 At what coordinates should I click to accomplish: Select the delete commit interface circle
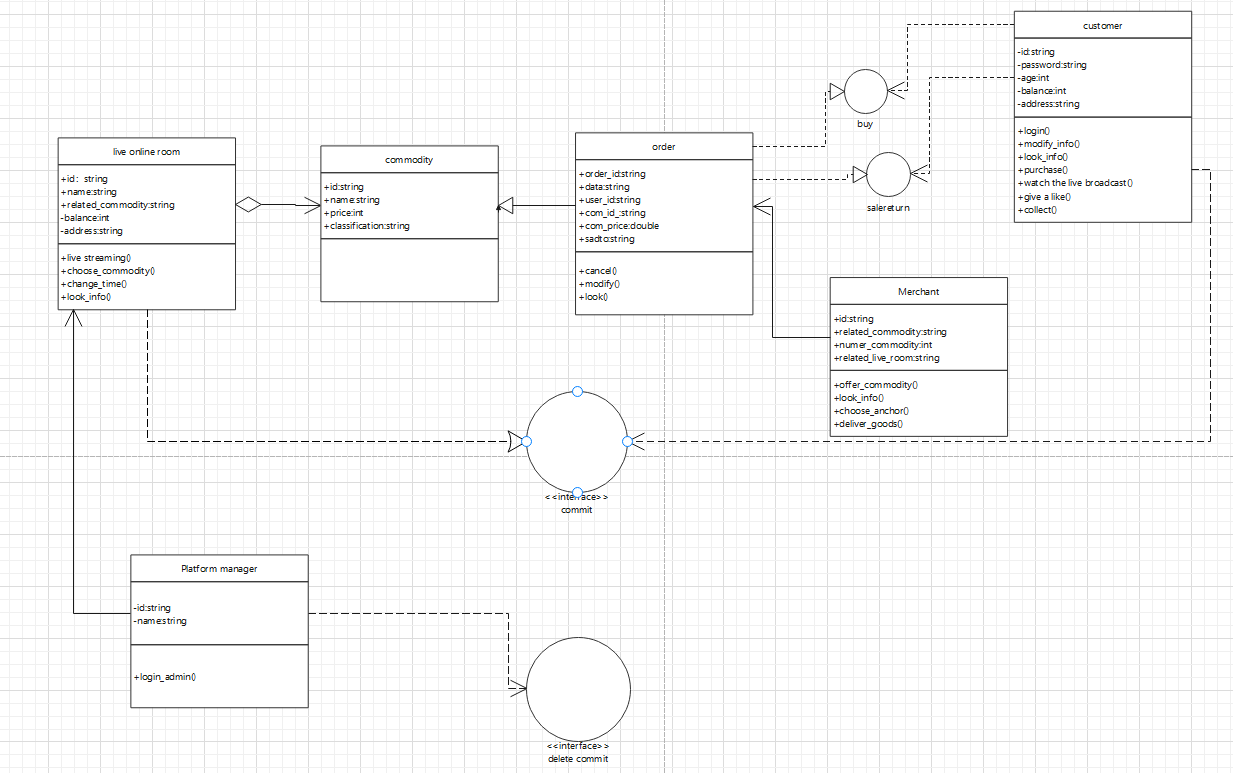578,687
